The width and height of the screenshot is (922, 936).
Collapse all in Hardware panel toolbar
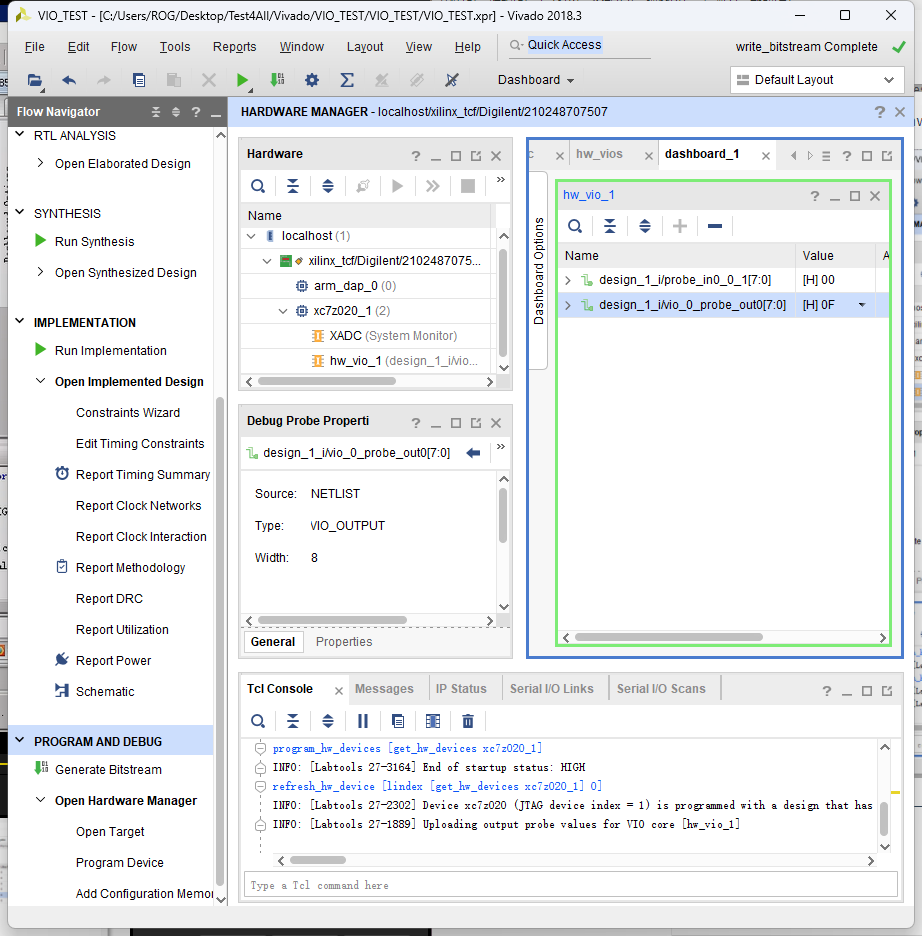pos(292,186)
